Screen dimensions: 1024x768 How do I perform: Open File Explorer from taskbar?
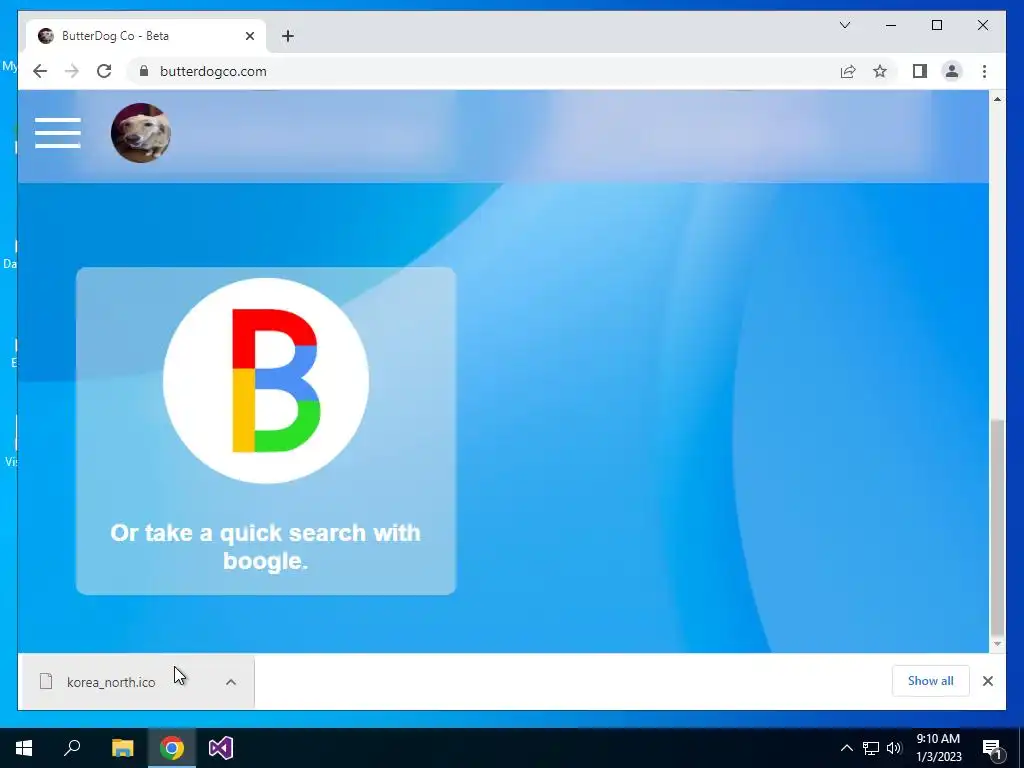pyautogui.click(x=122, y=748)
